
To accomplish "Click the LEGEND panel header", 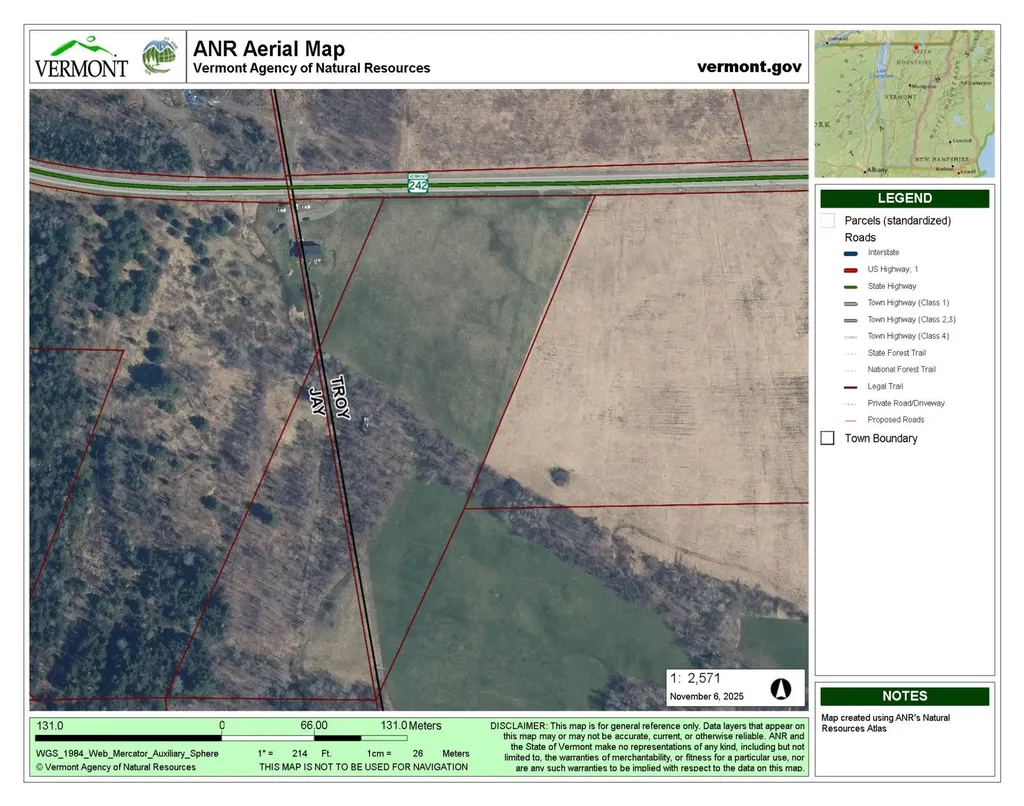I will point(904,198).
